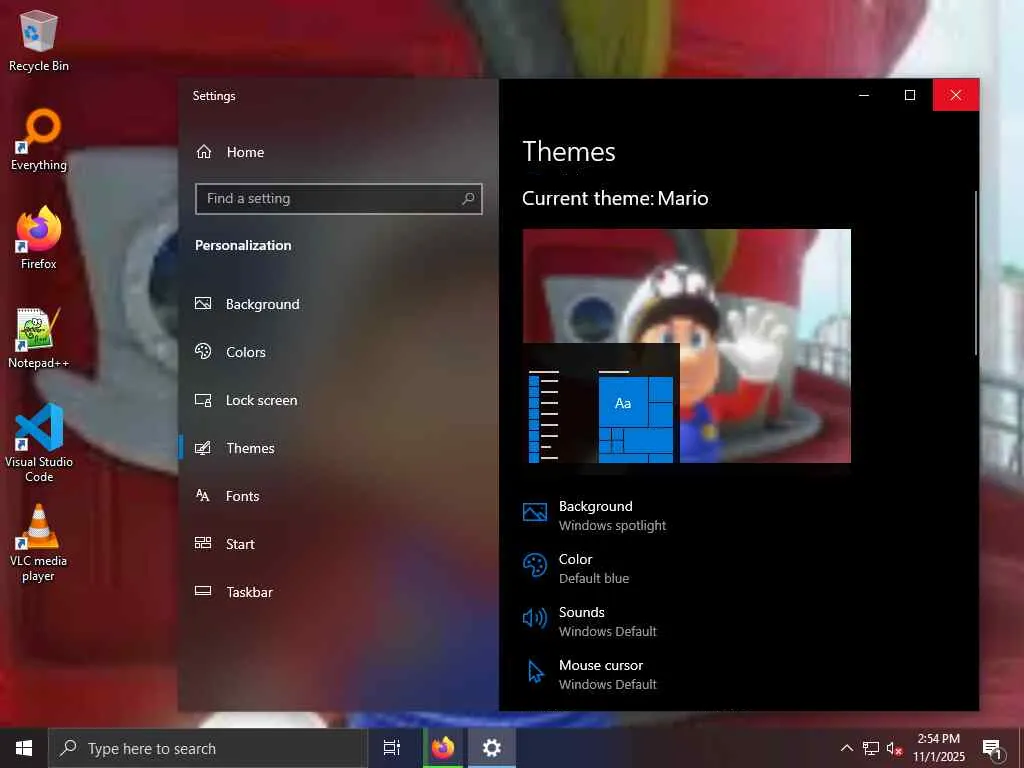The image size is (1024, 768).
Task: Select the Visual Studio Code desktop shortcut
Action: coord(39,443)
